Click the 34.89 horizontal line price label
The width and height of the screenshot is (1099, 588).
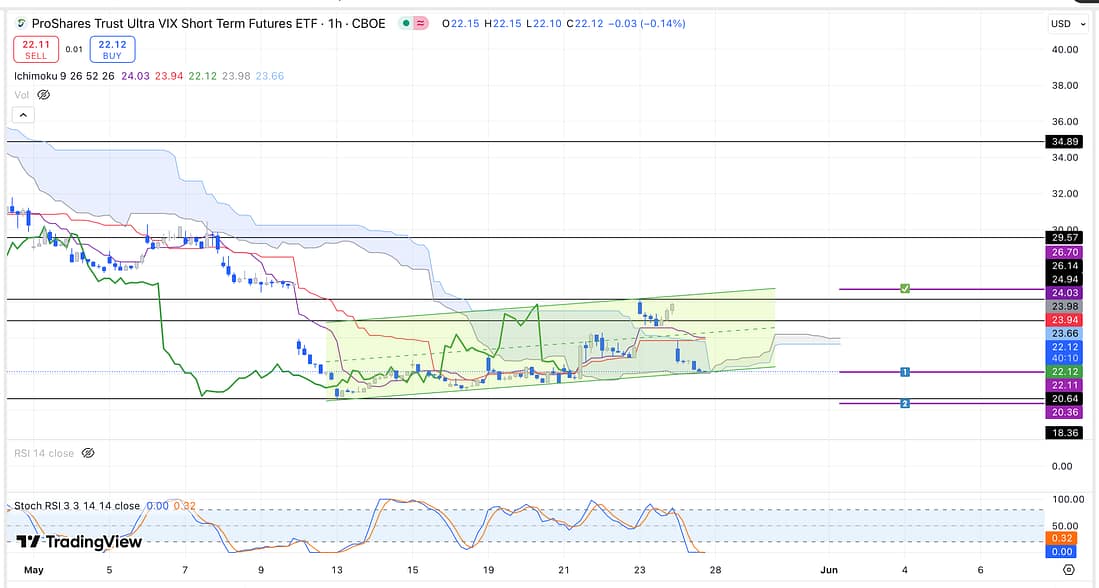(x=1060, y=142)
